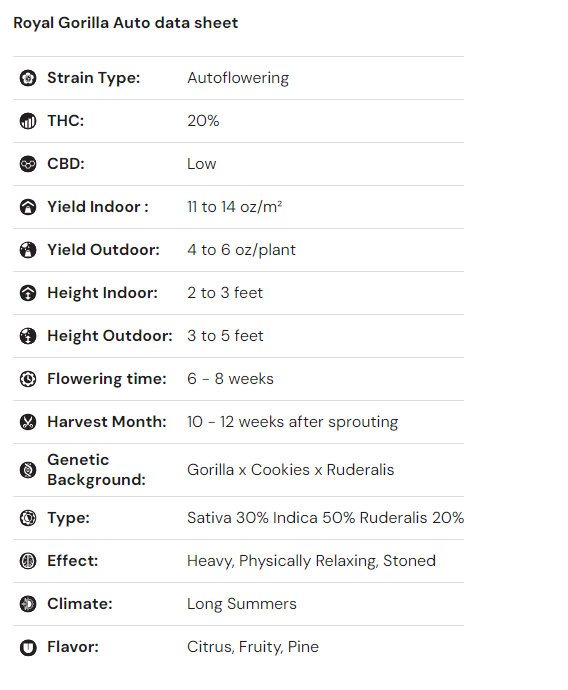Click the THC bar chart icon
Image resolution: width=568 pixels, height=690 pixels.
(28, 121)
